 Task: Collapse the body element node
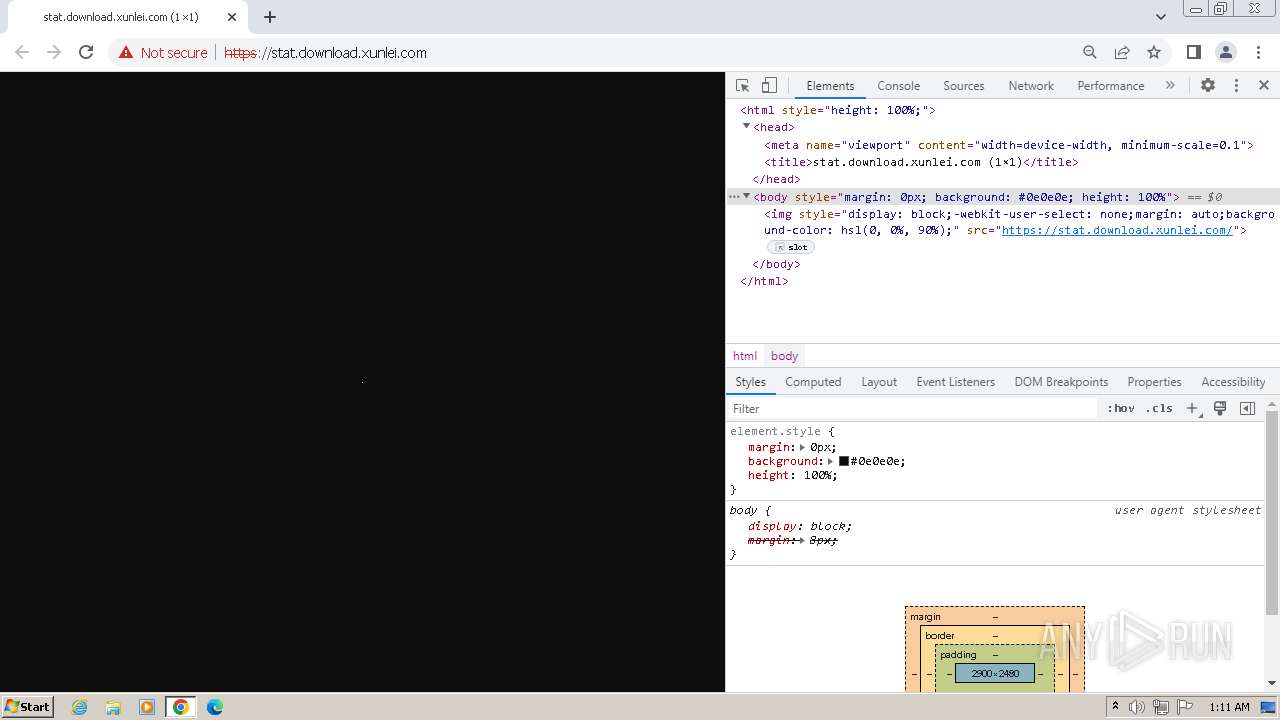(x=746, y=197)
